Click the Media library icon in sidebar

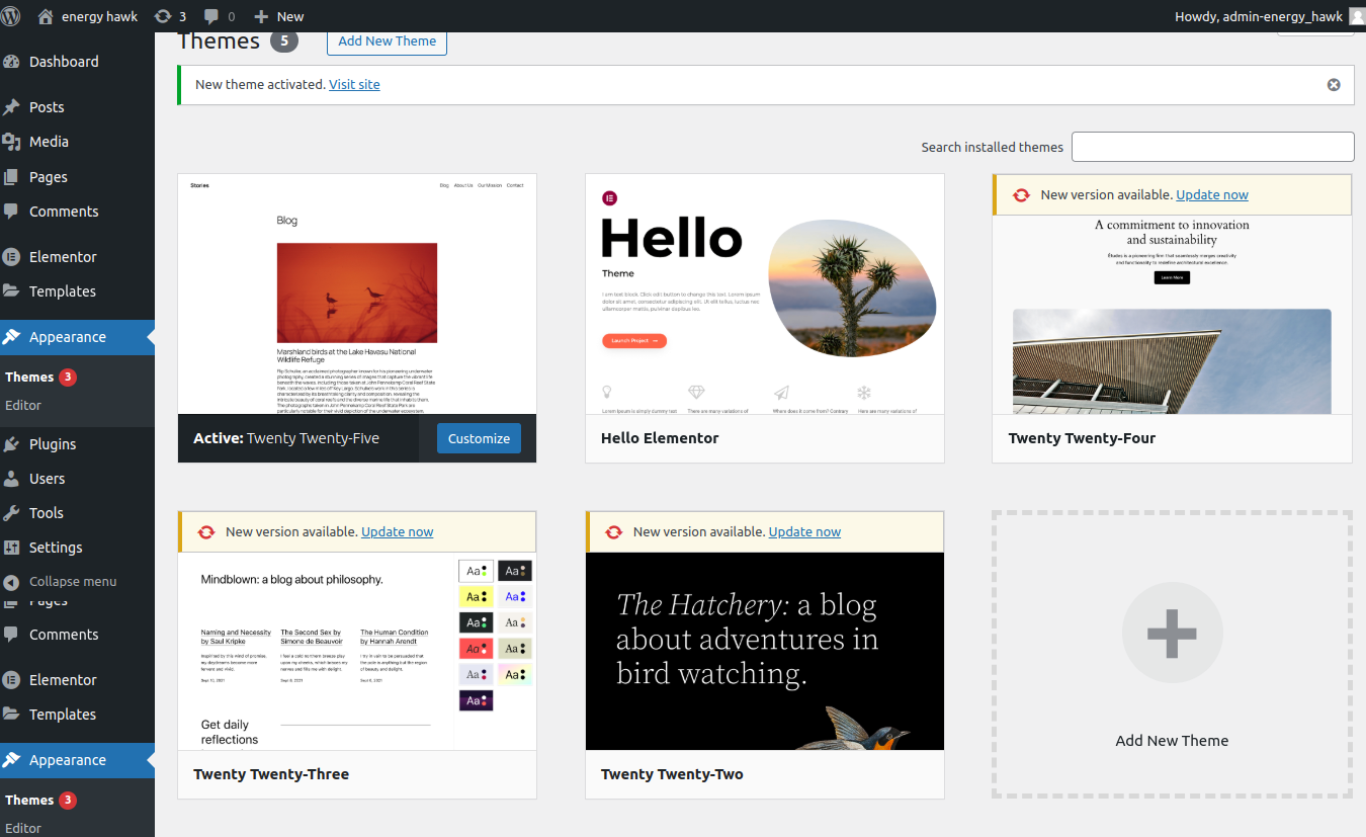(12, 142)
